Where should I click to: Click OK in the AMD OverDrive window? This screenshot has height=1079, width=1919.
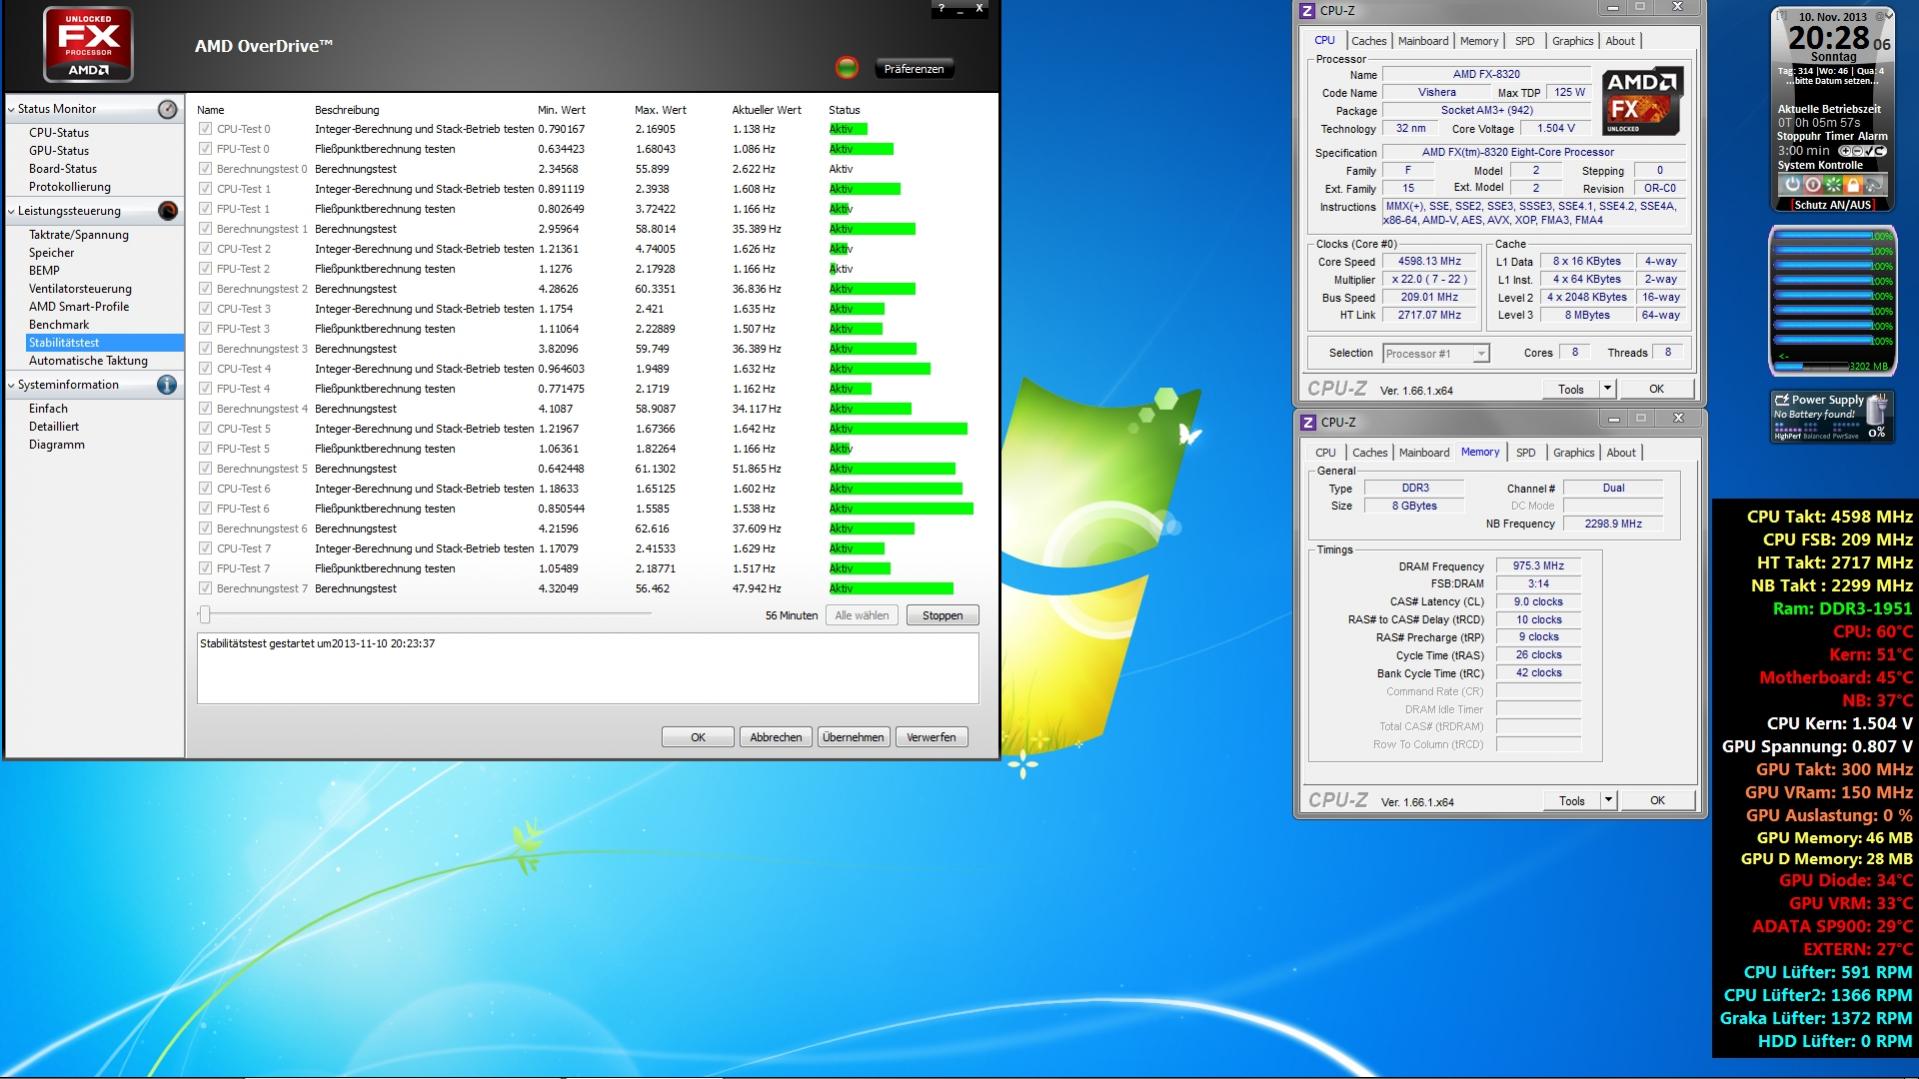pyautogui.click(x=698, y=738)
